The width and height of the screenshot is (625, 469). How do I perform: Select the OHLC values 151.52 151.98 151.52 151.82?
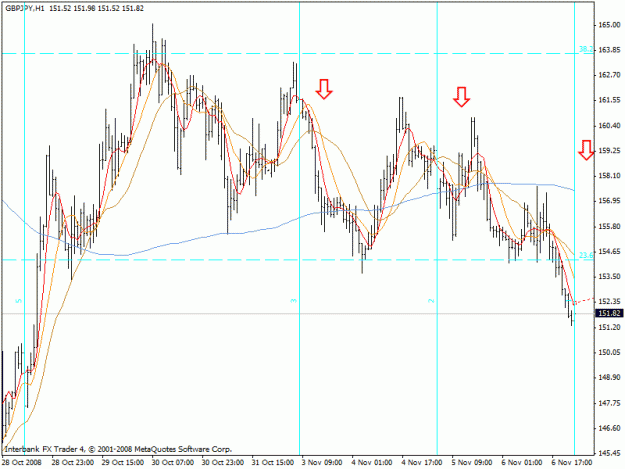pos(96,8)
